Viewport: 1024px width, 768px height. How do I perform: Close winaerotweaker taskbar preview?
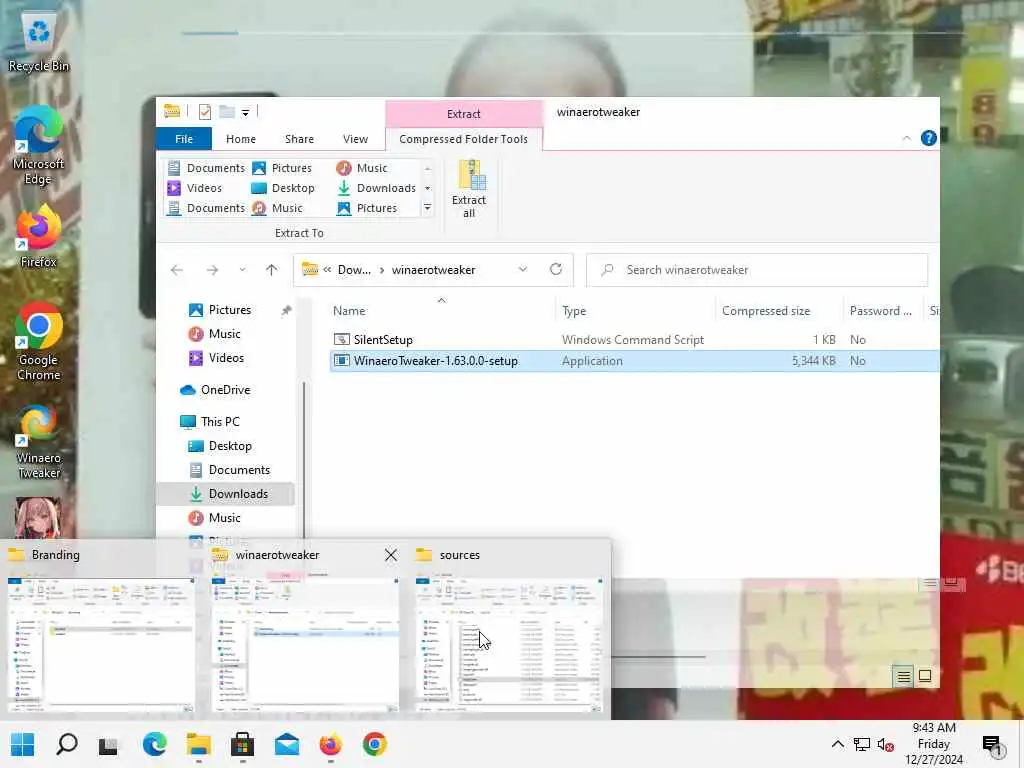tap(391, 555)
